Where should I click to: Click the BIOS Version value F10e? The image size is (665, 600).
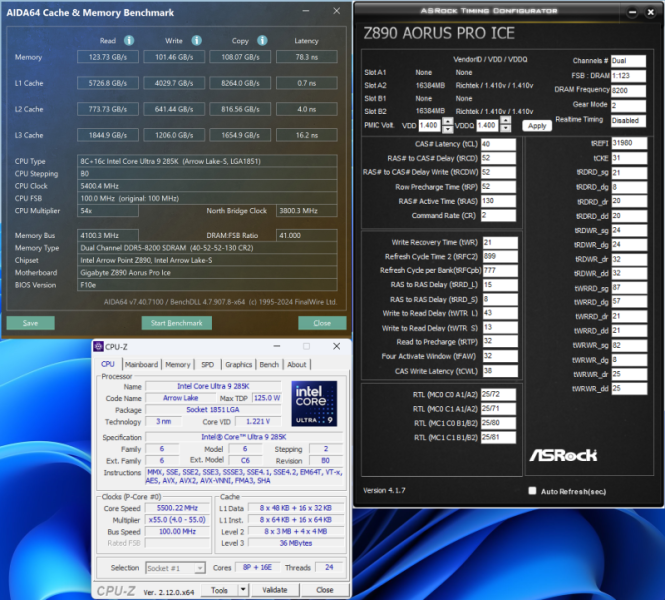tap(207, 285)
